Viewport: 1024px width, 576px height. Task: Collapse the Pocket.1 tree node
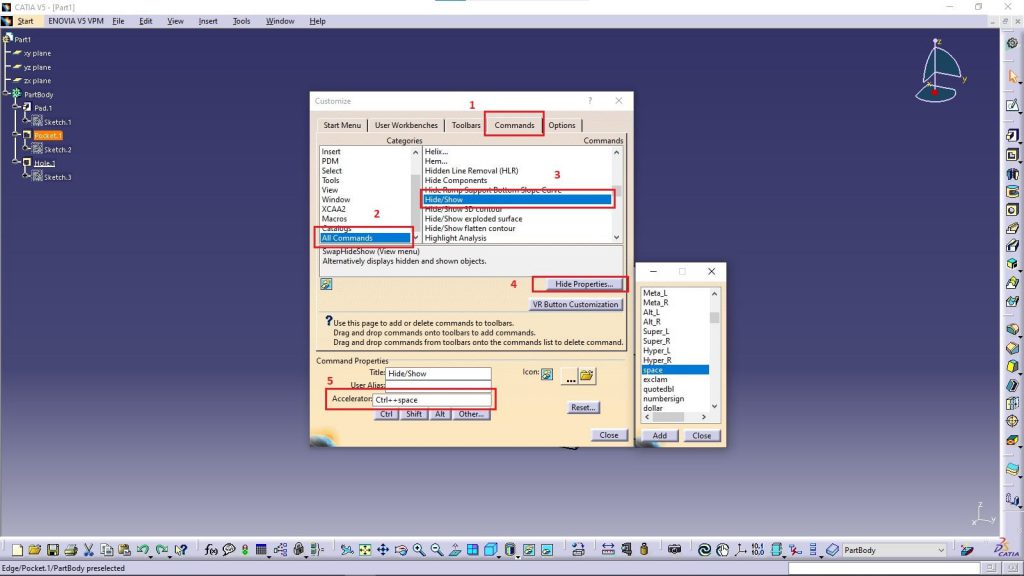[16, 135]
